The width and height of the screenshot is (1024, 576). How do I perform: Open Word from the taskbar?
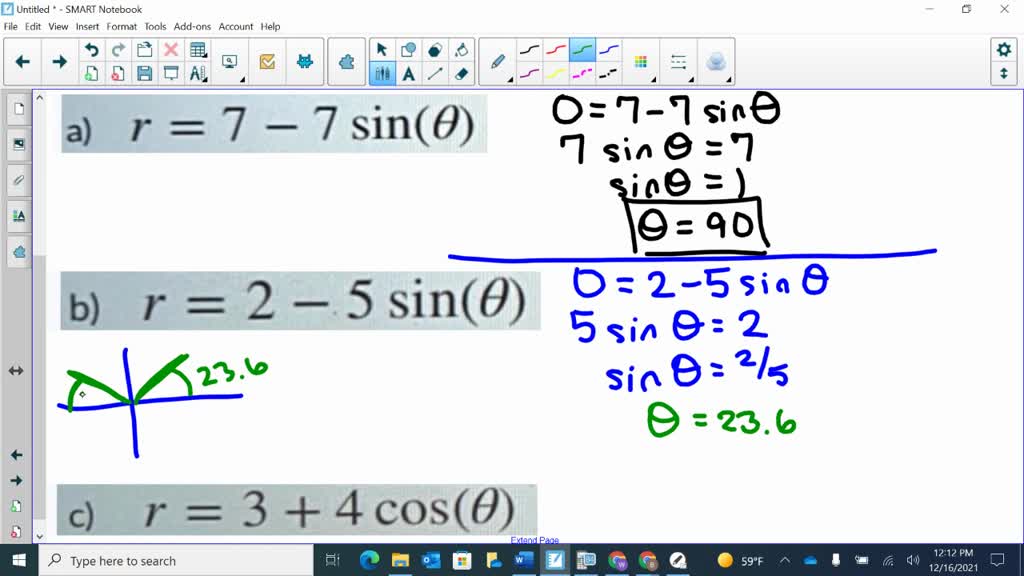(x=524, y=560)
